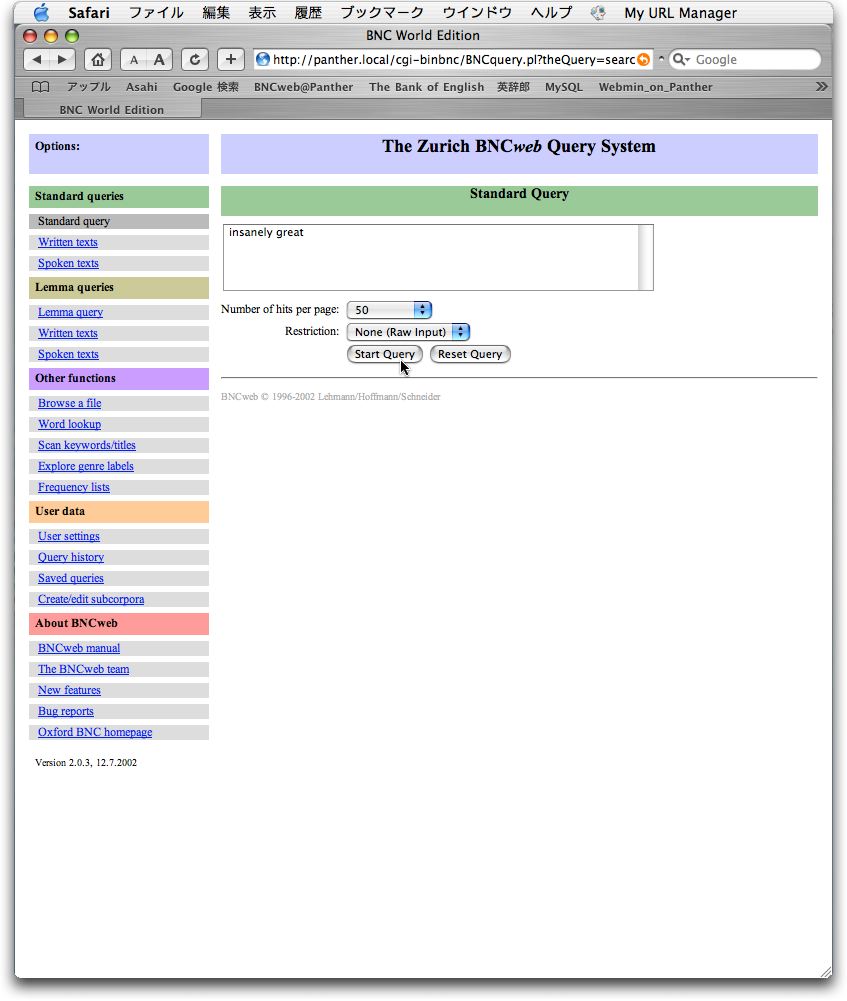Open the アップル bookmark
The width and height of the screenshot is (847, 1001).
tap(89, 87)
